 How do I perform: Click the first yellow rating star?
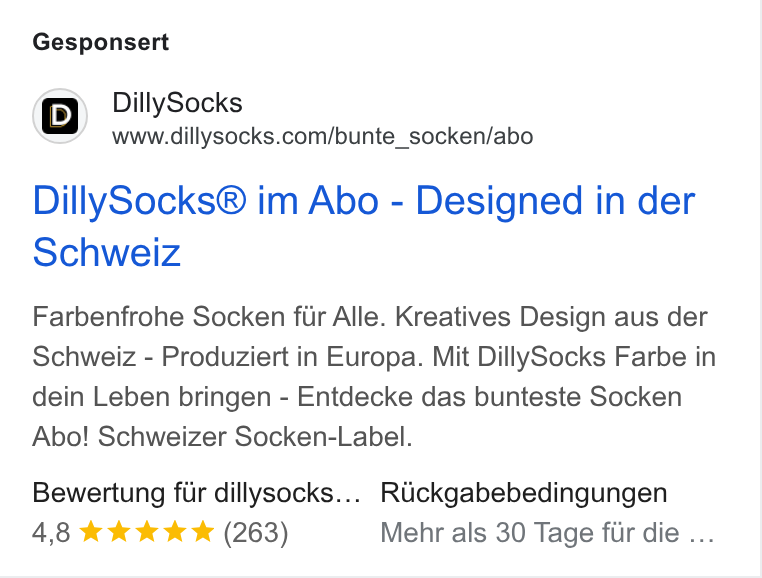tap(90, 531)
